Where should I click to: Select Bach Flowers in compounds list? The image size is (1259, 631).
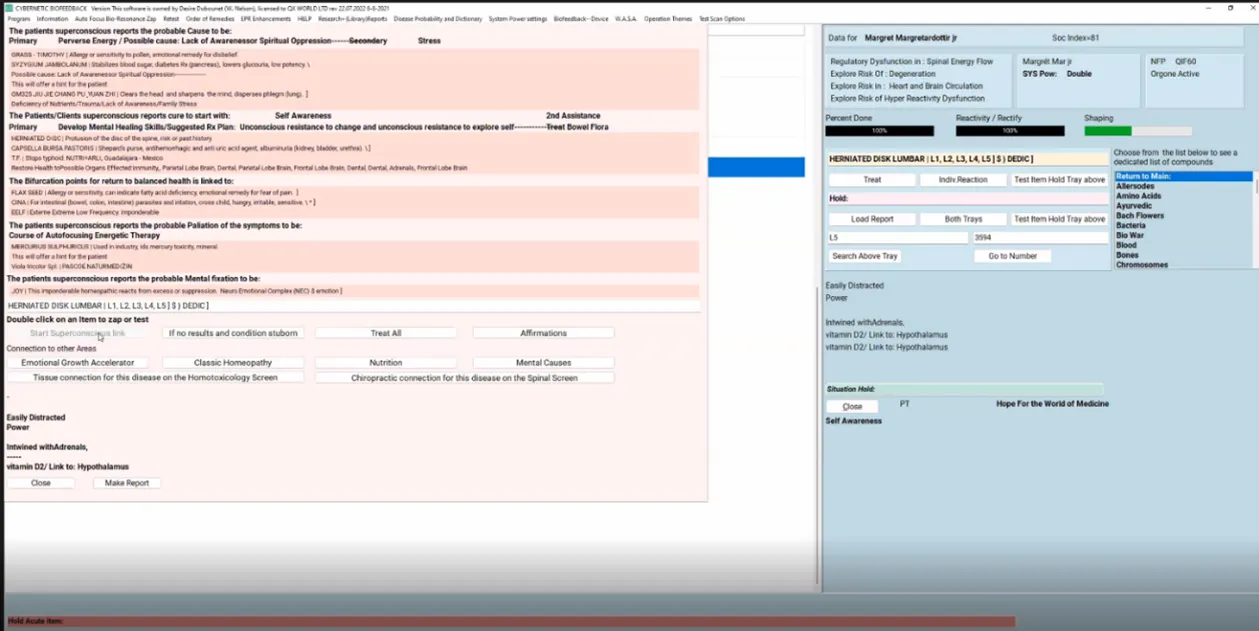click(x=1139, y=216)
